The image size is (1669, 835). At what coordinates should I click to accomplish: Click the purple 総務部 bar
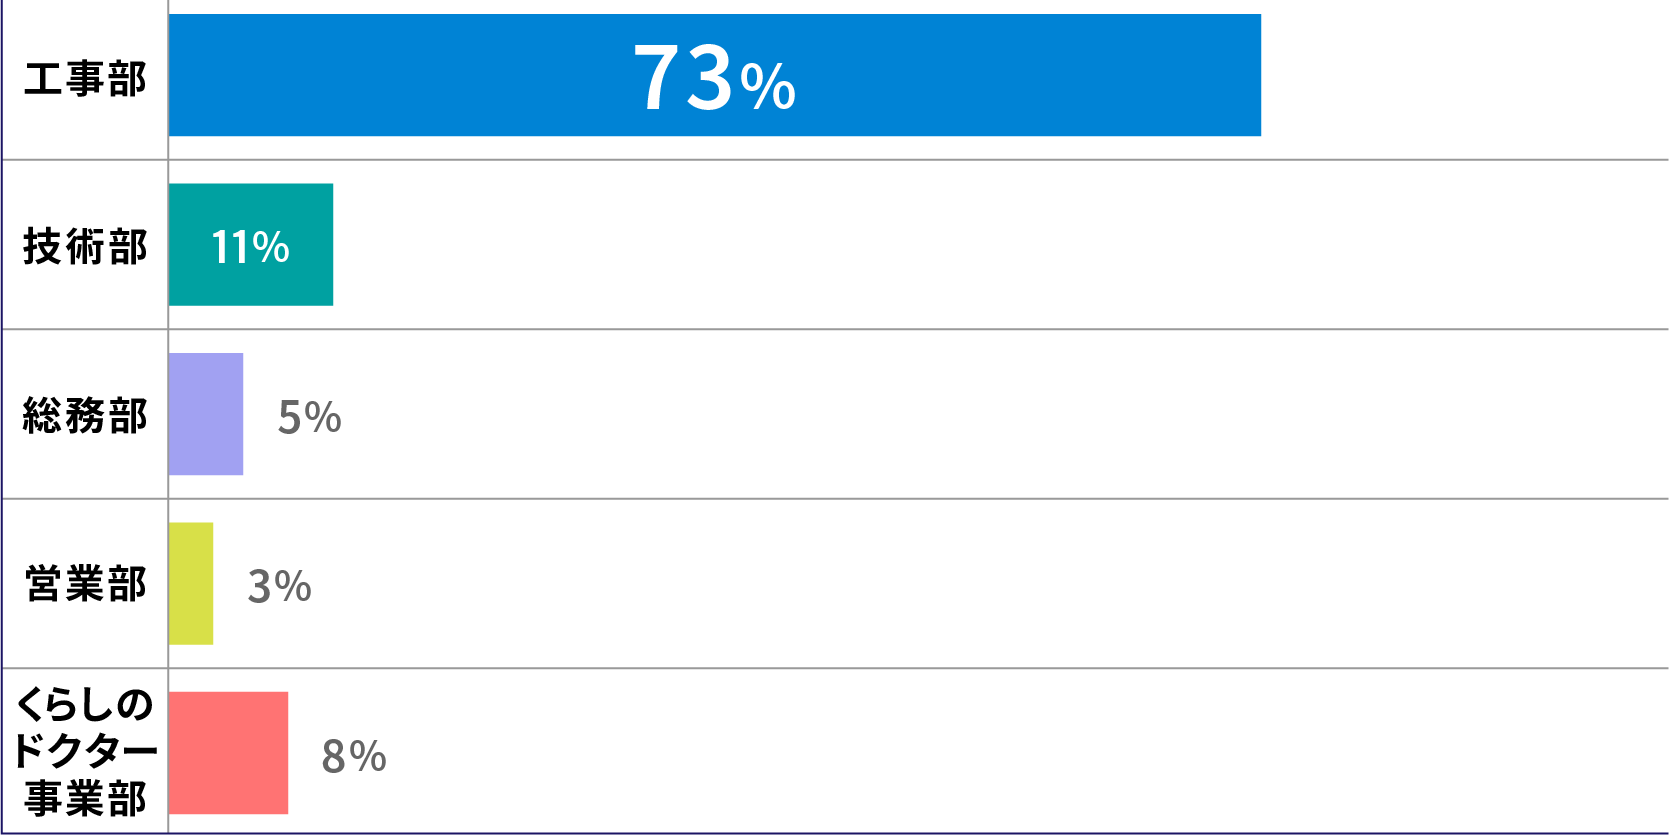coord(206,414)
